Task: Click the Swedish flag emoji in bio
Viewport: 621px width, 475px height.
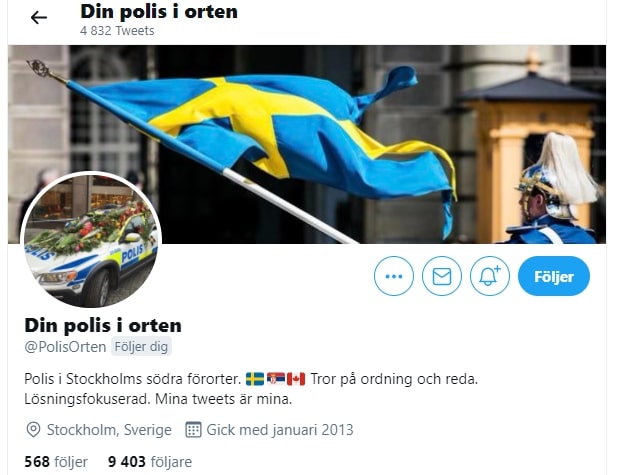Action: 255,379
